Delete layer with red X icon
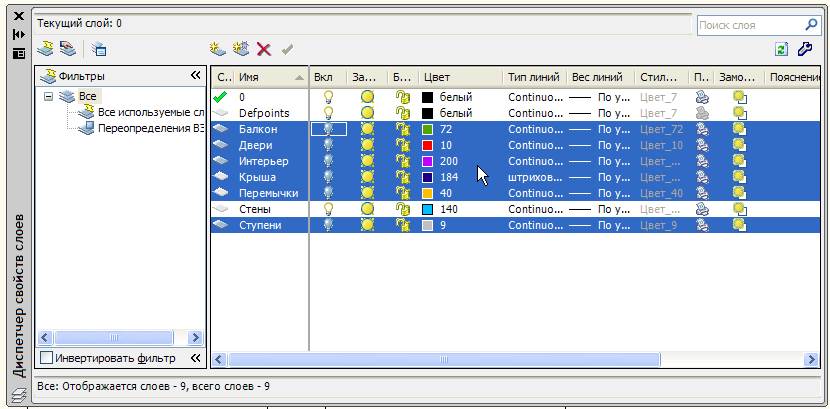830x409 pixels. 264,50
